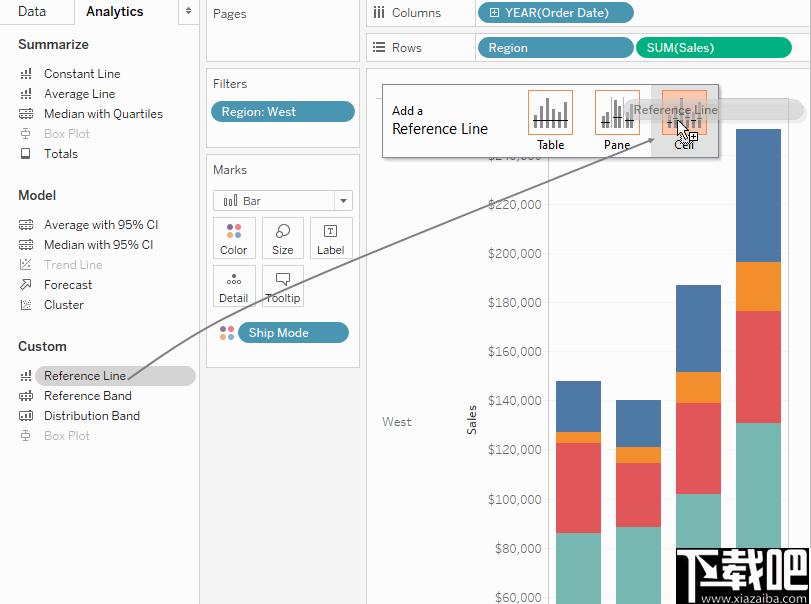Image resolution: width=811 pixels, height=604 pixels.
Task: Click the Distribution Band icon
Action: coord(26,416)
